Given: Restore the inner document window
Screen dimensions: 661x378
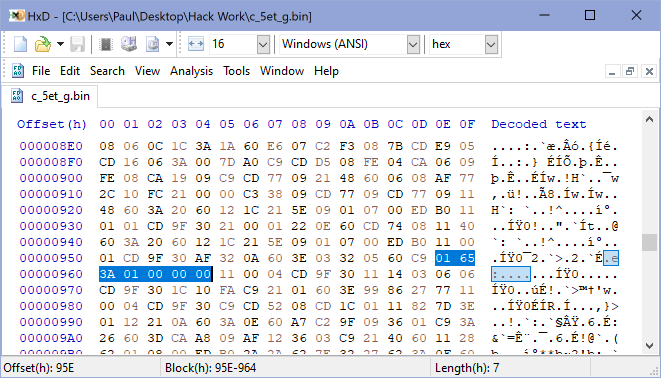Looking at the screenshot, I should click(x=630, y=71).
